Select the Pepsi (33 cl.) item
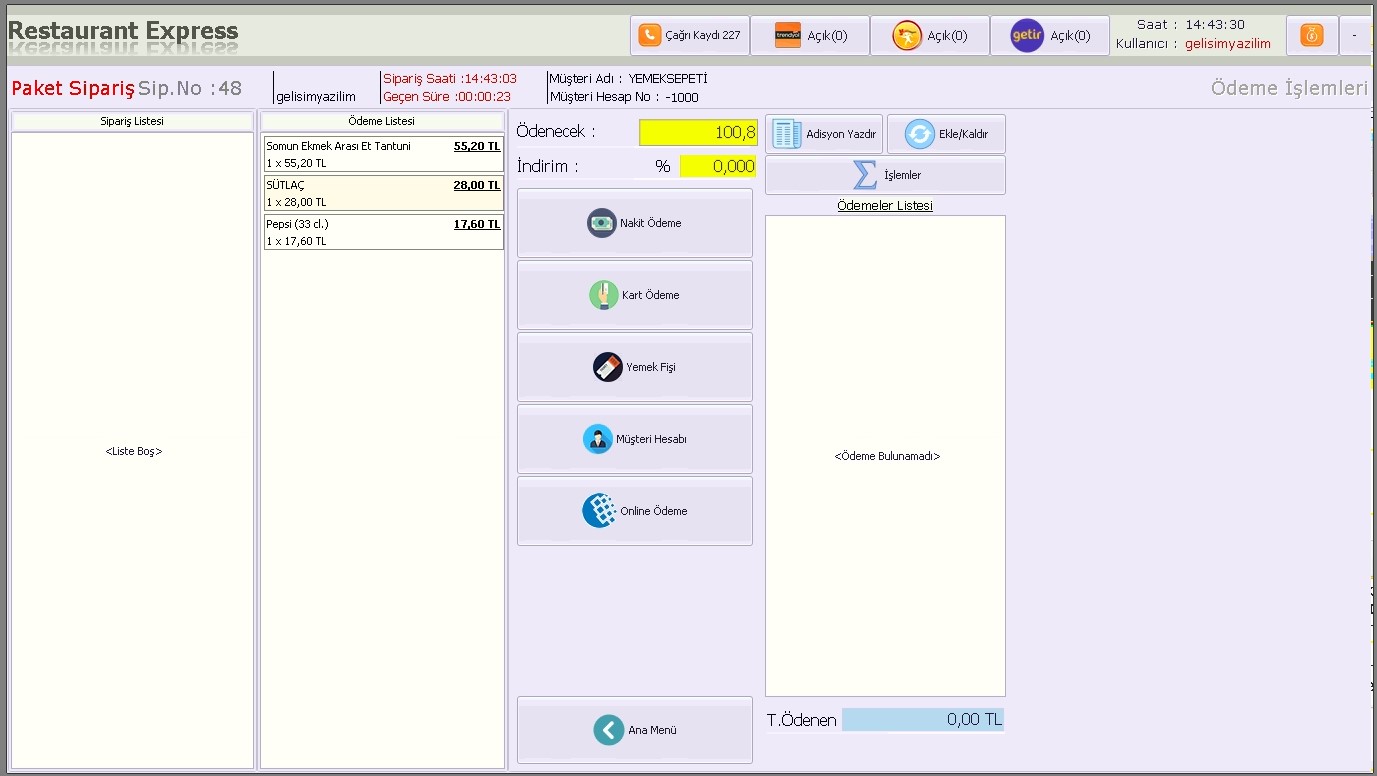 (383, 232)
